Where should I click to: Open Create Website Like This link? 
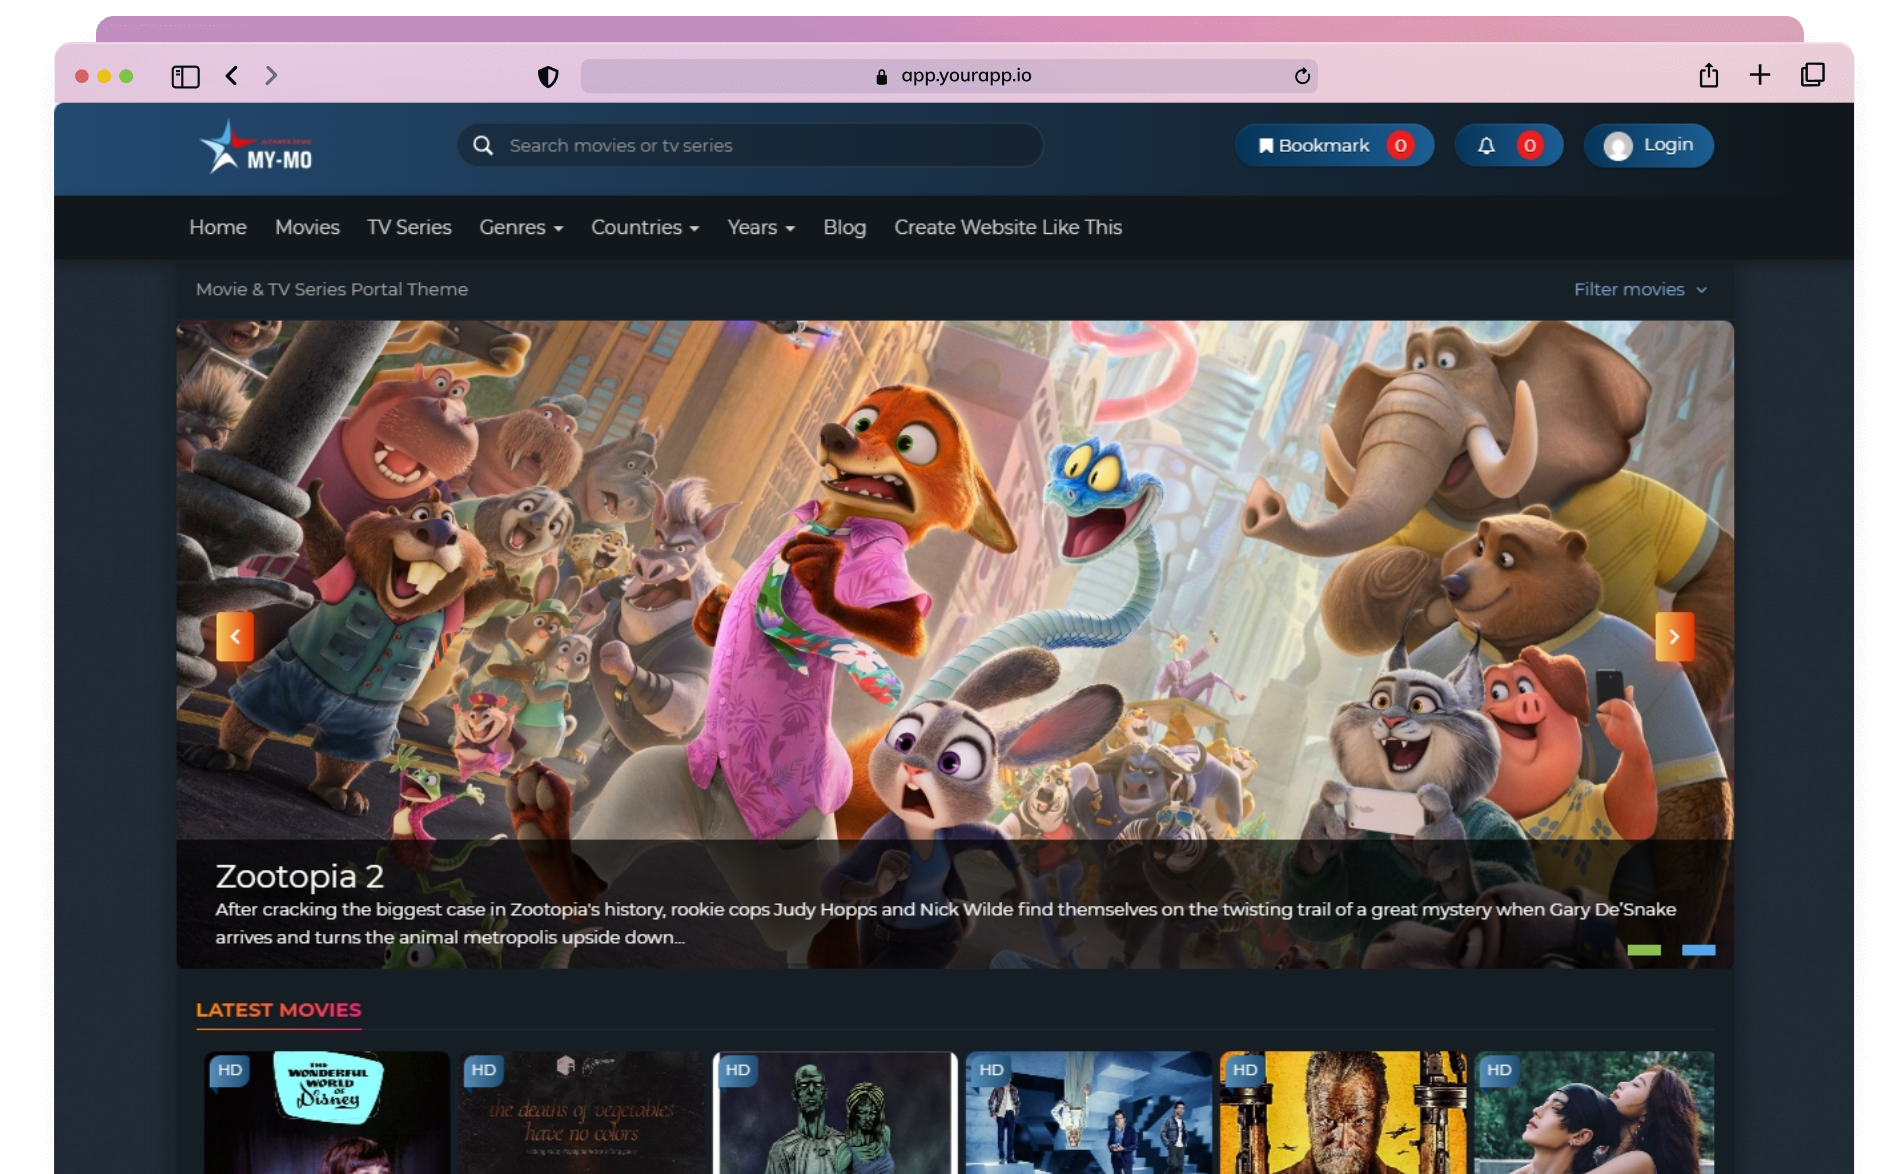(1008, 227)
